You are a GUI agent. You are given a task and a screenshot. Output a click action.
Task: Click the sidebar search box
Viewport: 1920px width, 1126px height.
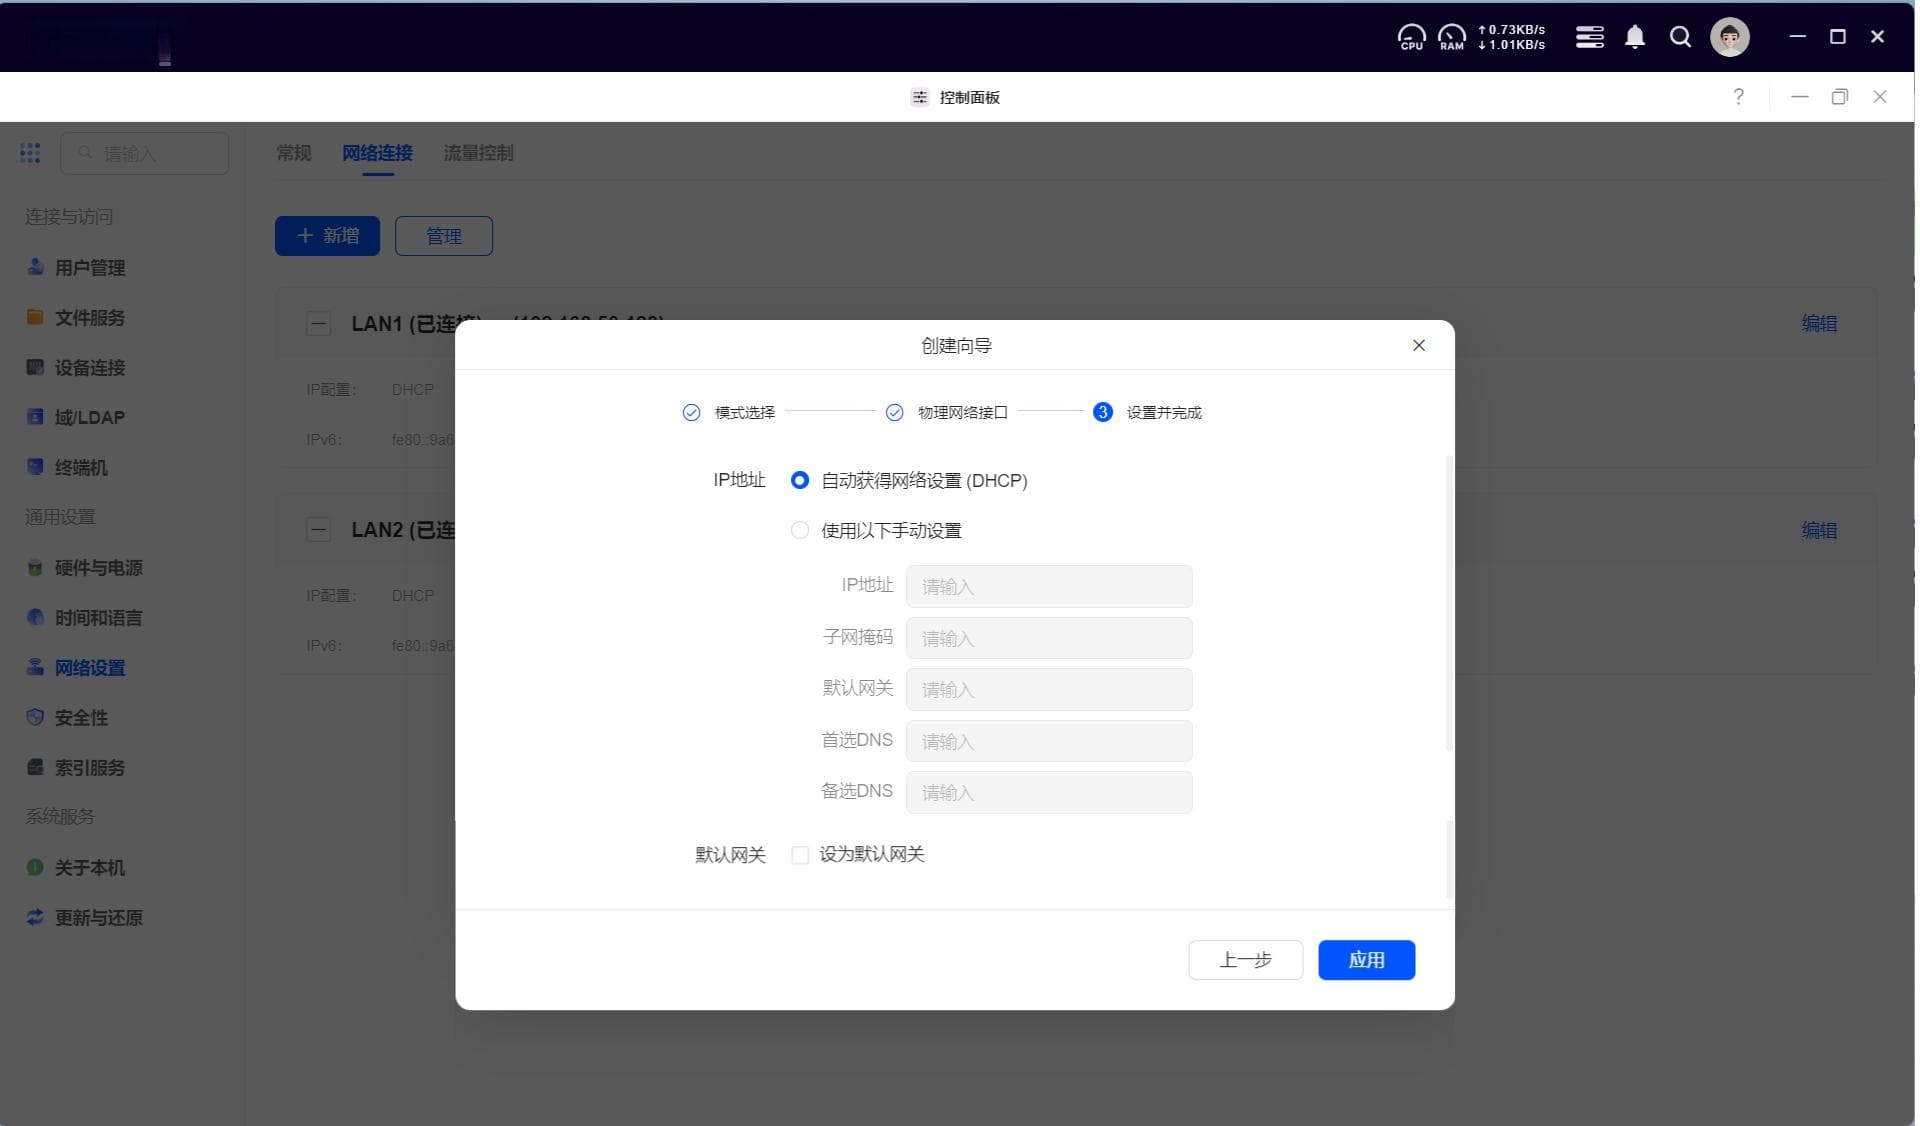pyautogui.click(x=144, y=152)
